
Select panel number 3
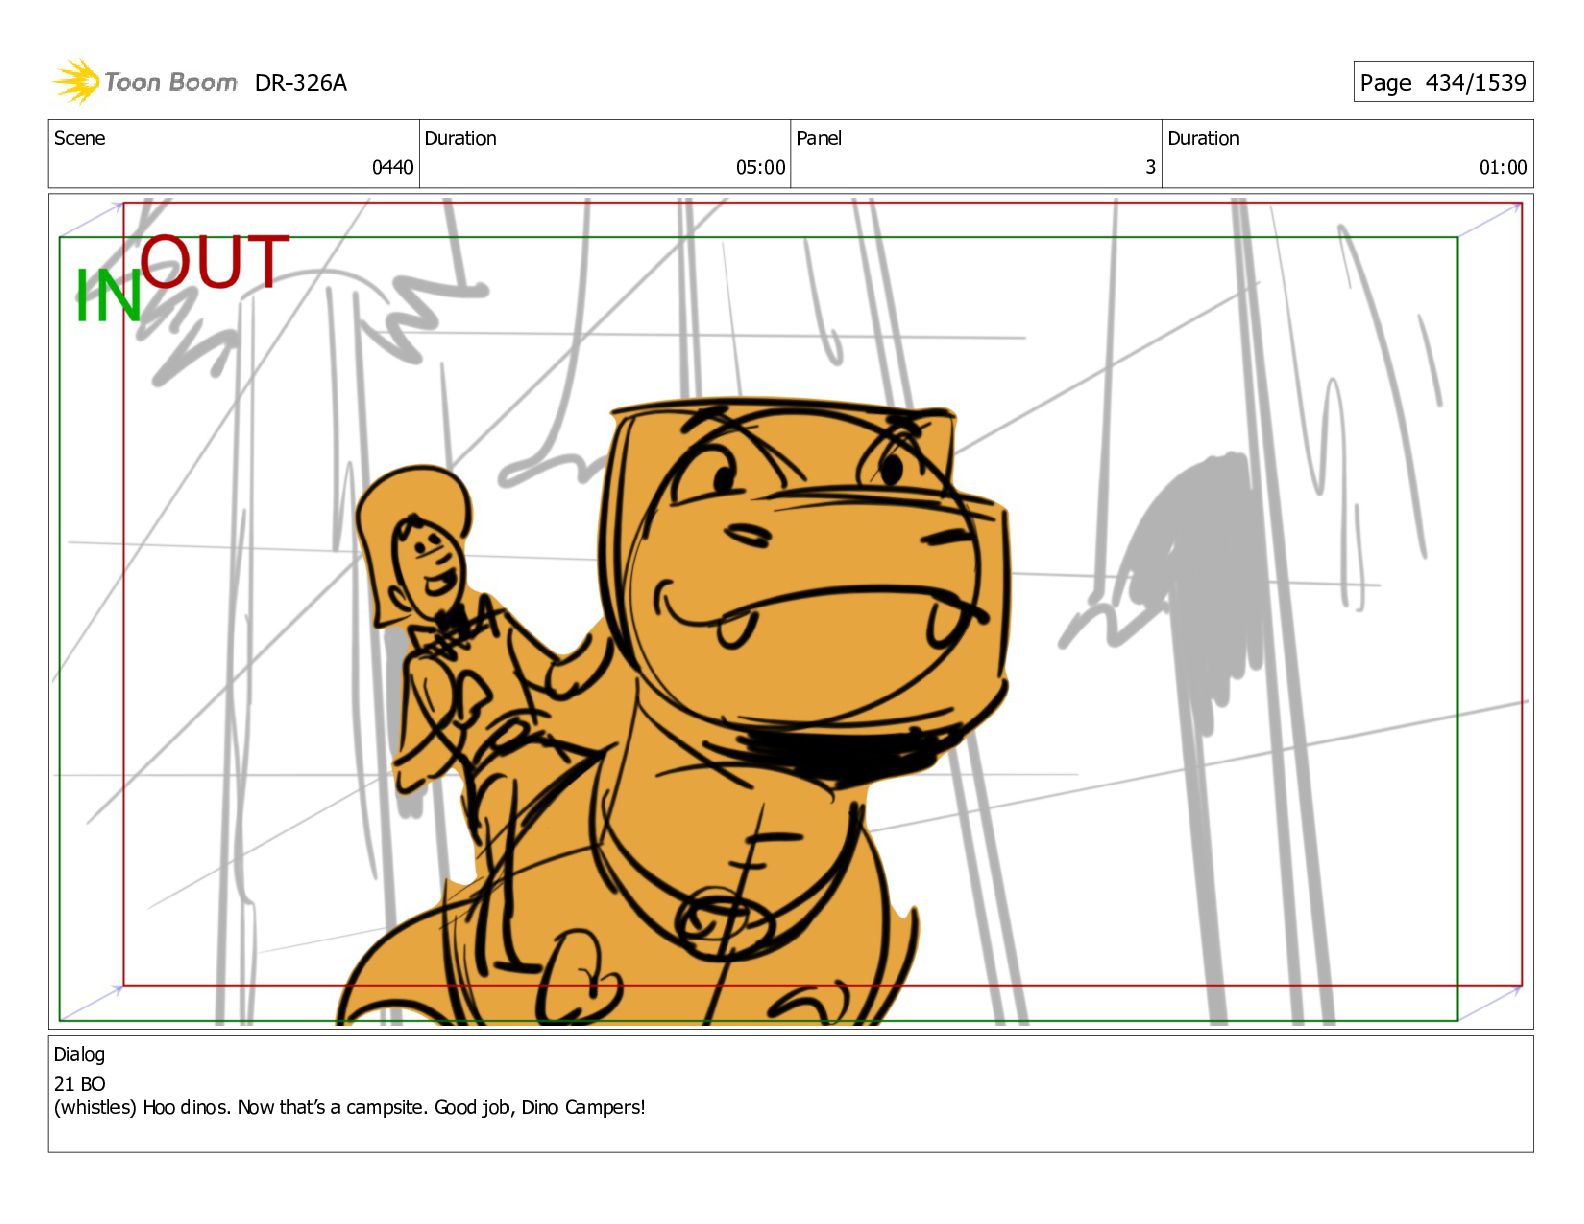pyautogui.click(x=1150, y=167)
